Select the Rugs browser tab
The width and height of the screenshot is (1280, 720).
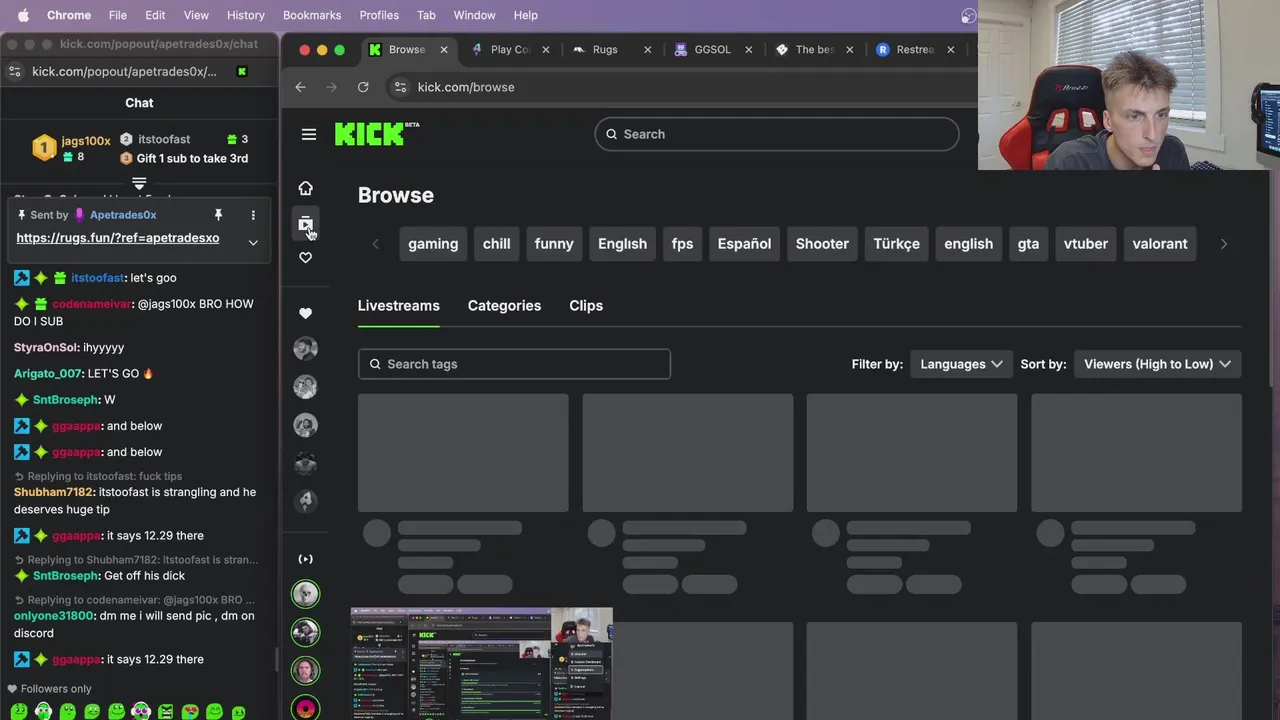[x=610, y=49]
